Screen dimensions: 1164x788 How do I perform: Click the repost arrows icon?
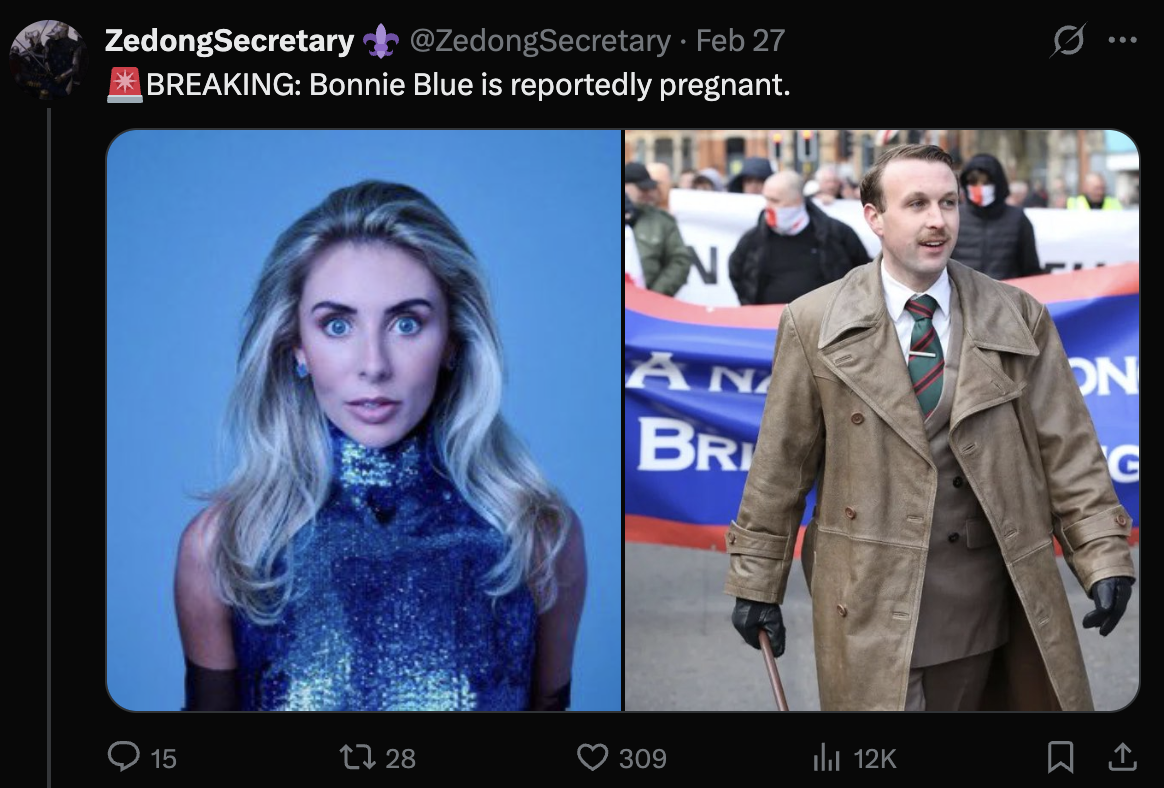[x=356, y=758]
